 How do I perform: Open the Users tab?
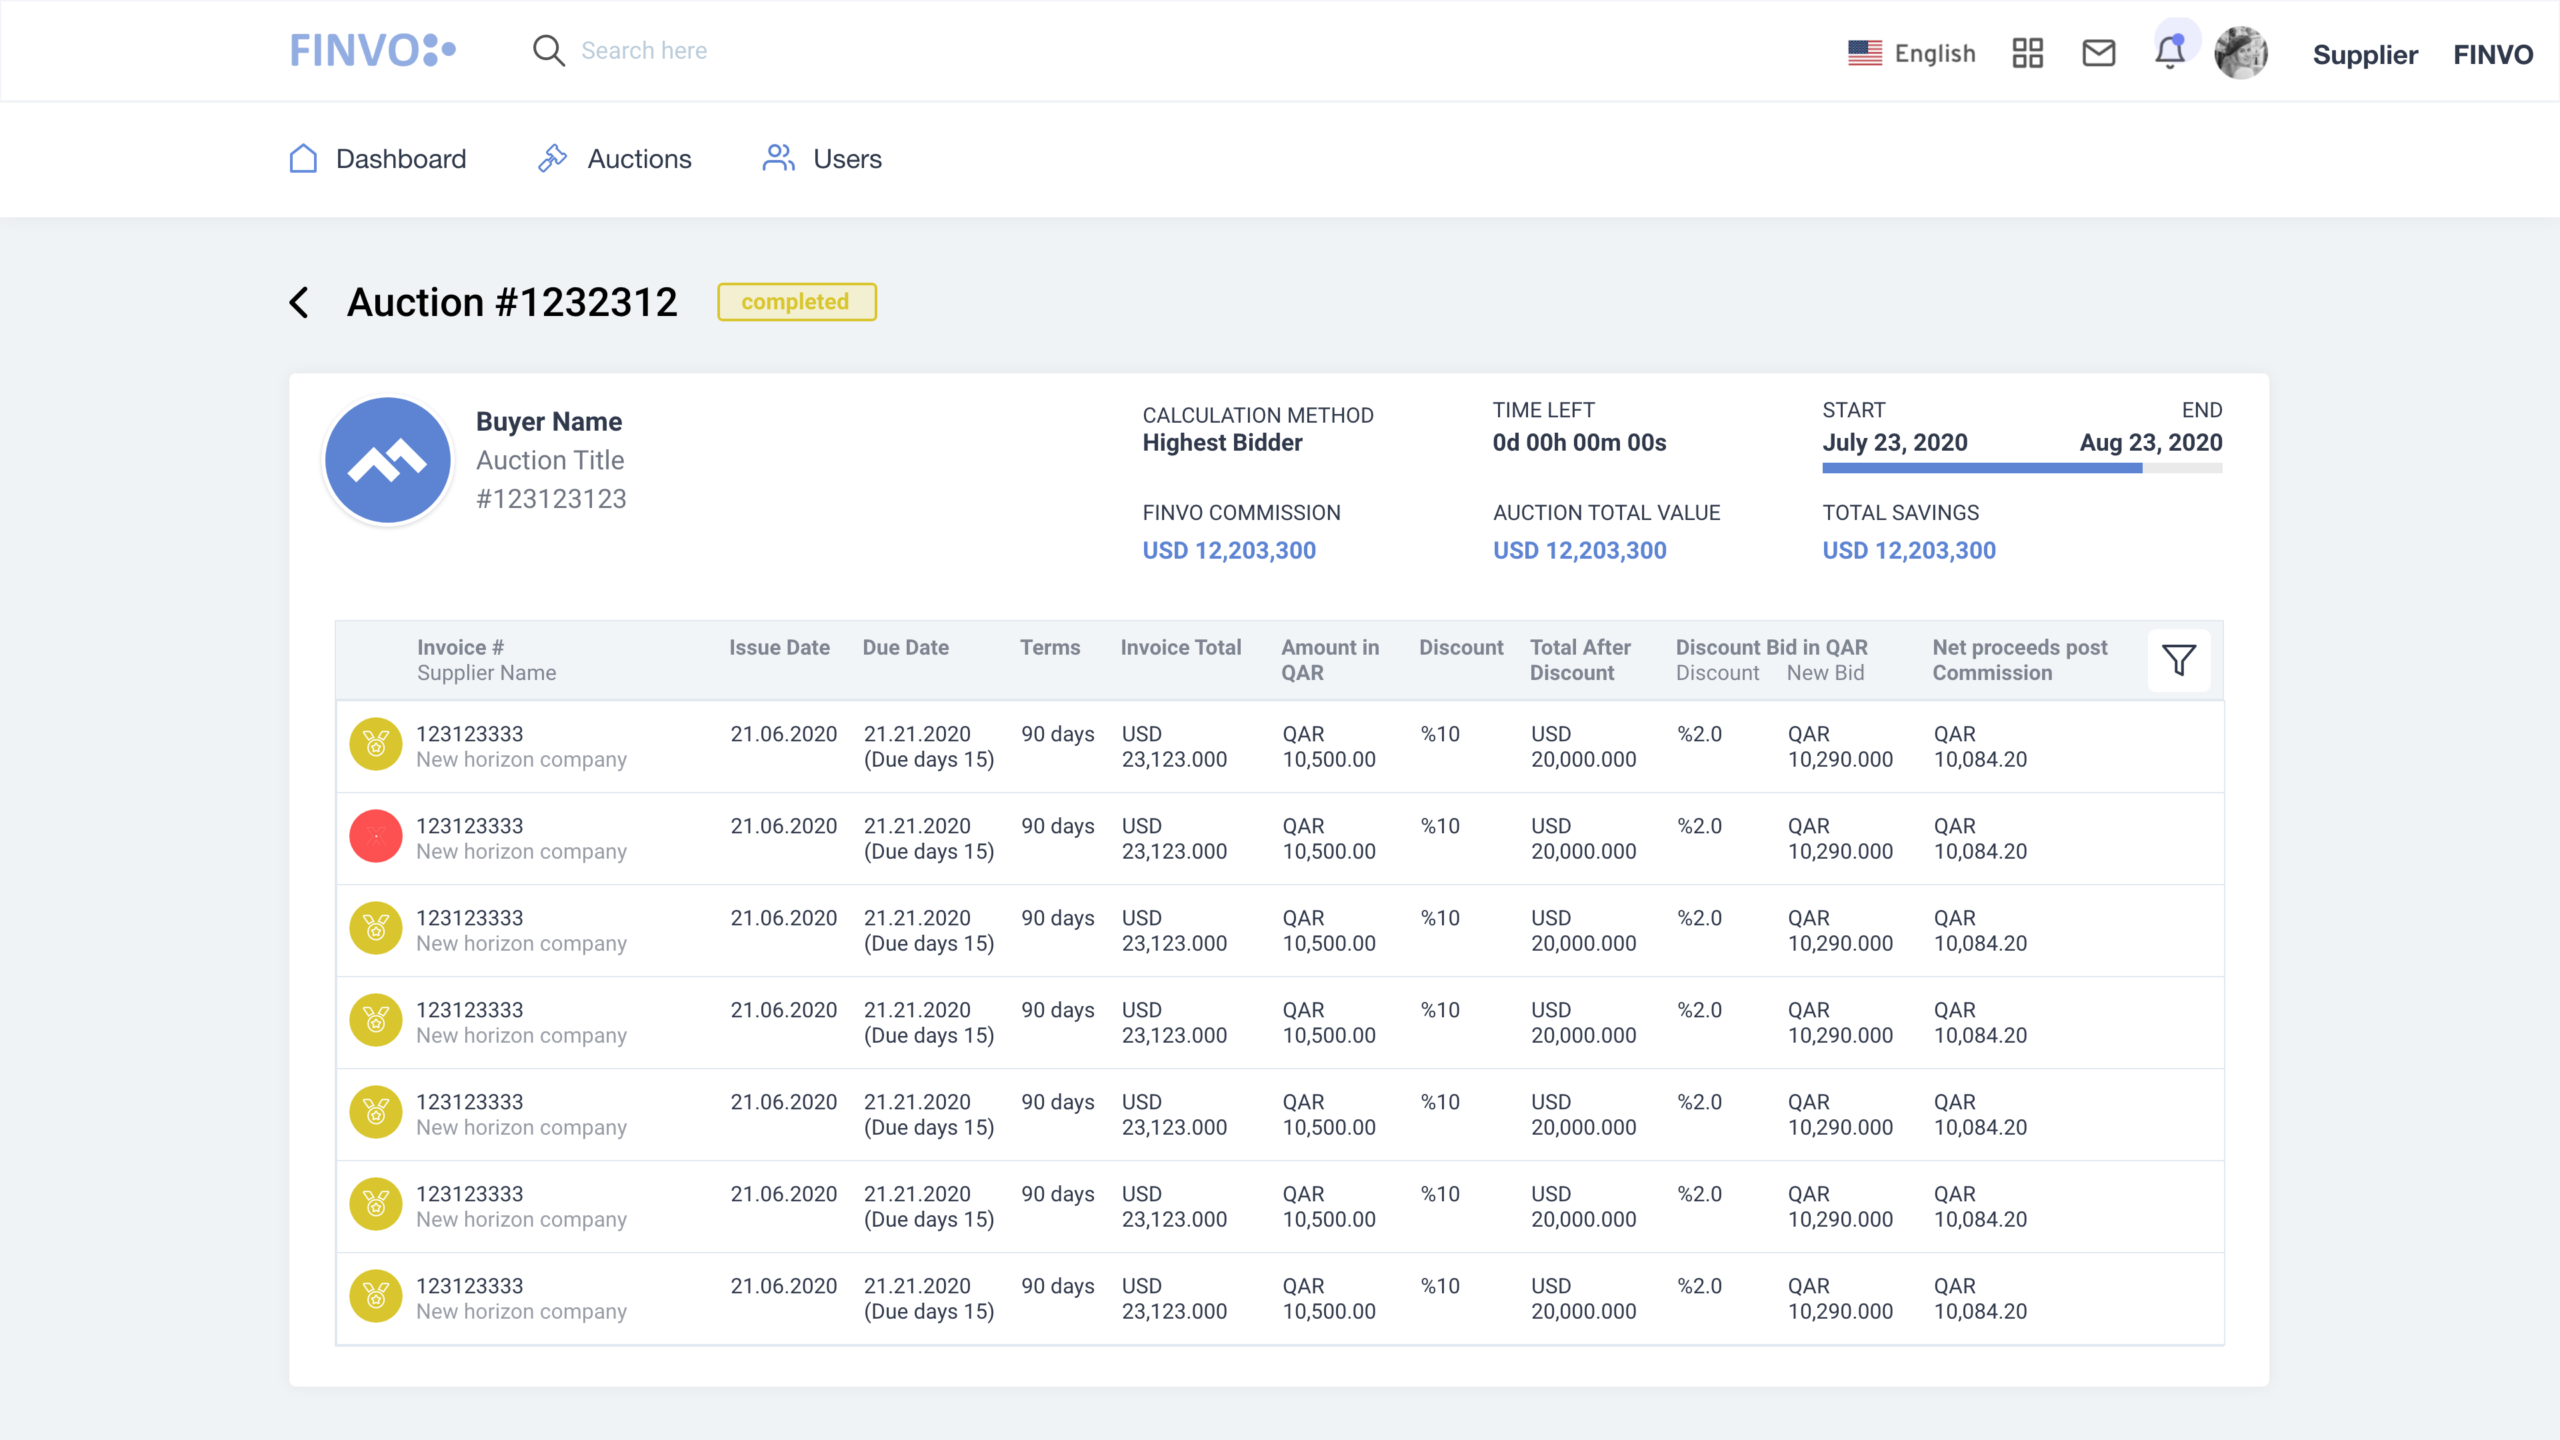[x=822, y=158]
